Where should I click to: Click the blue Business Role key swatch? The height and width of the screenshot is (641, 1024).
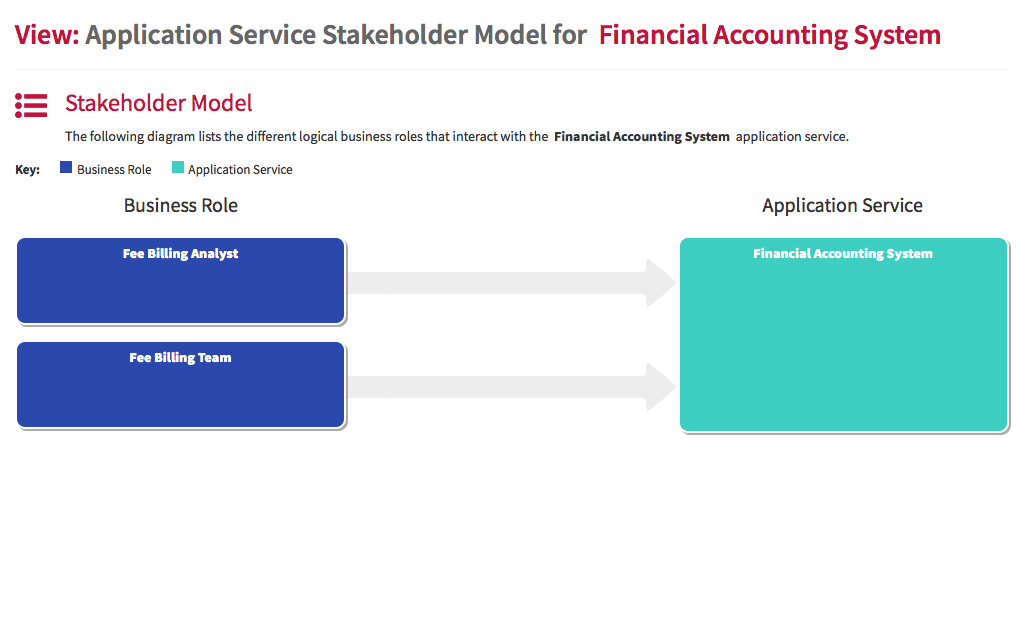pos(66,168)
